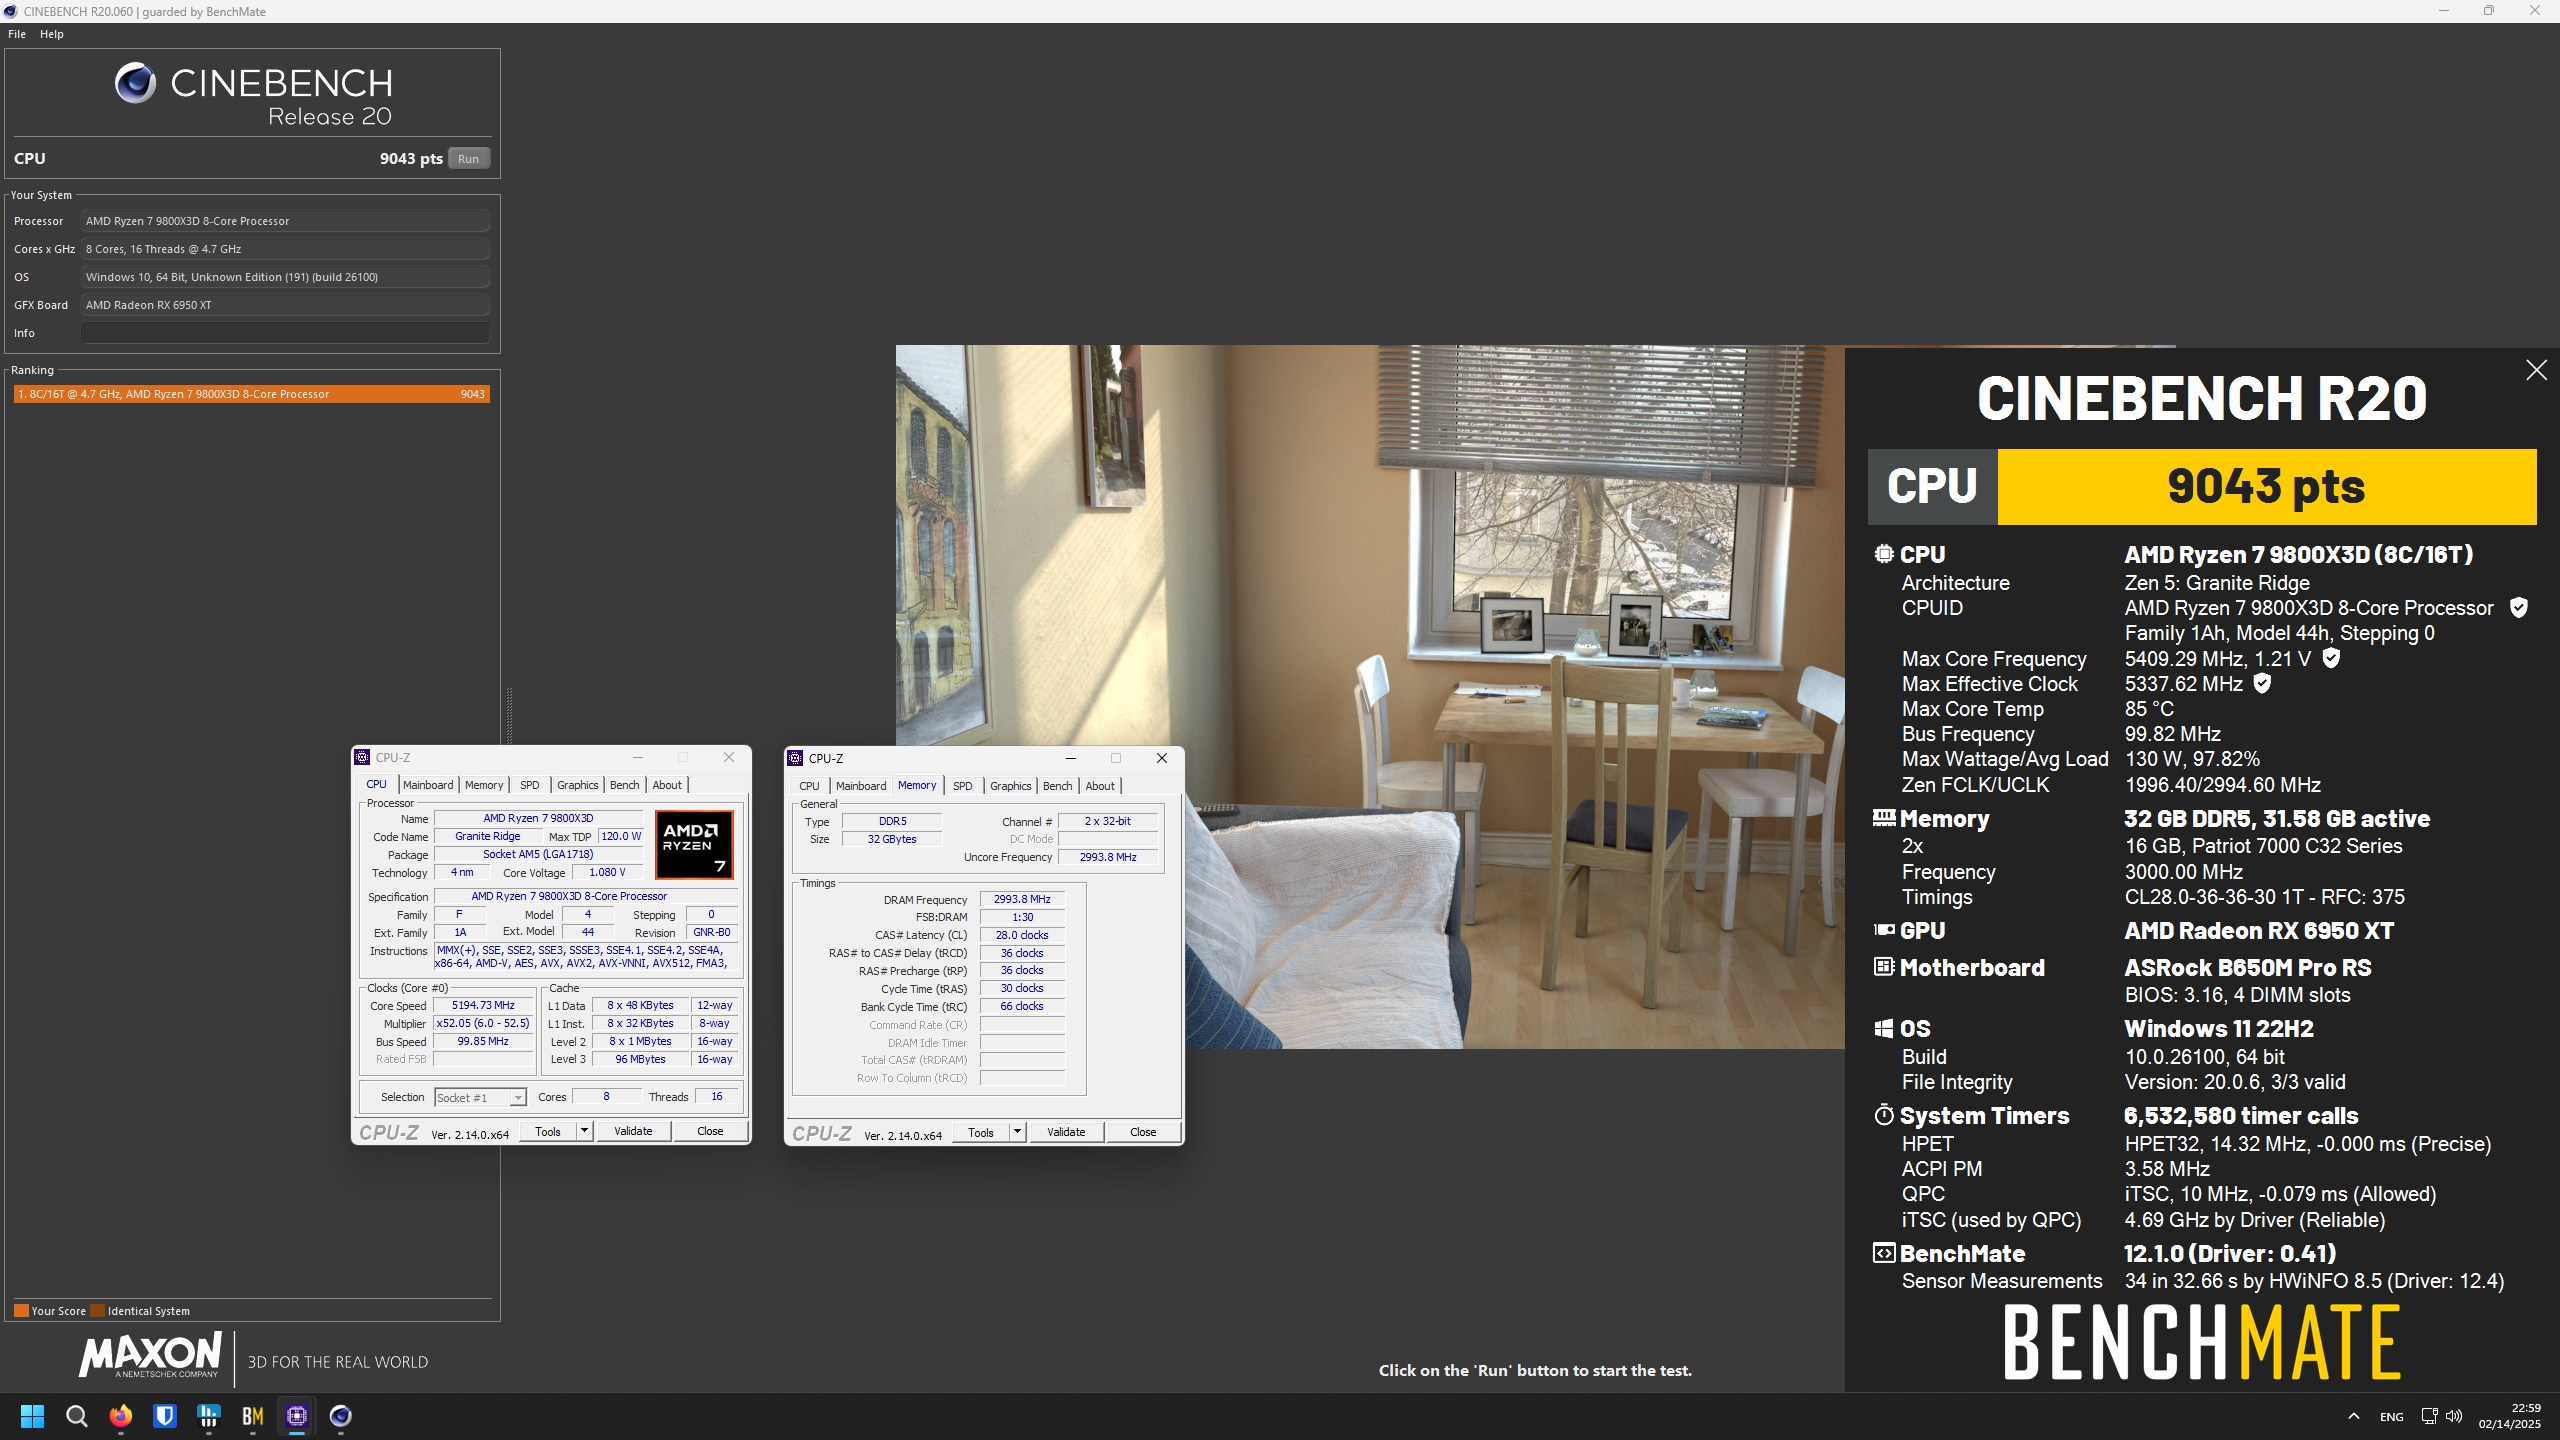Click the AMD Ryzen 7 logo in CPU-Z
Image resolution: width=2560 pixels, height=1440 pixels.
coord(694,844)
